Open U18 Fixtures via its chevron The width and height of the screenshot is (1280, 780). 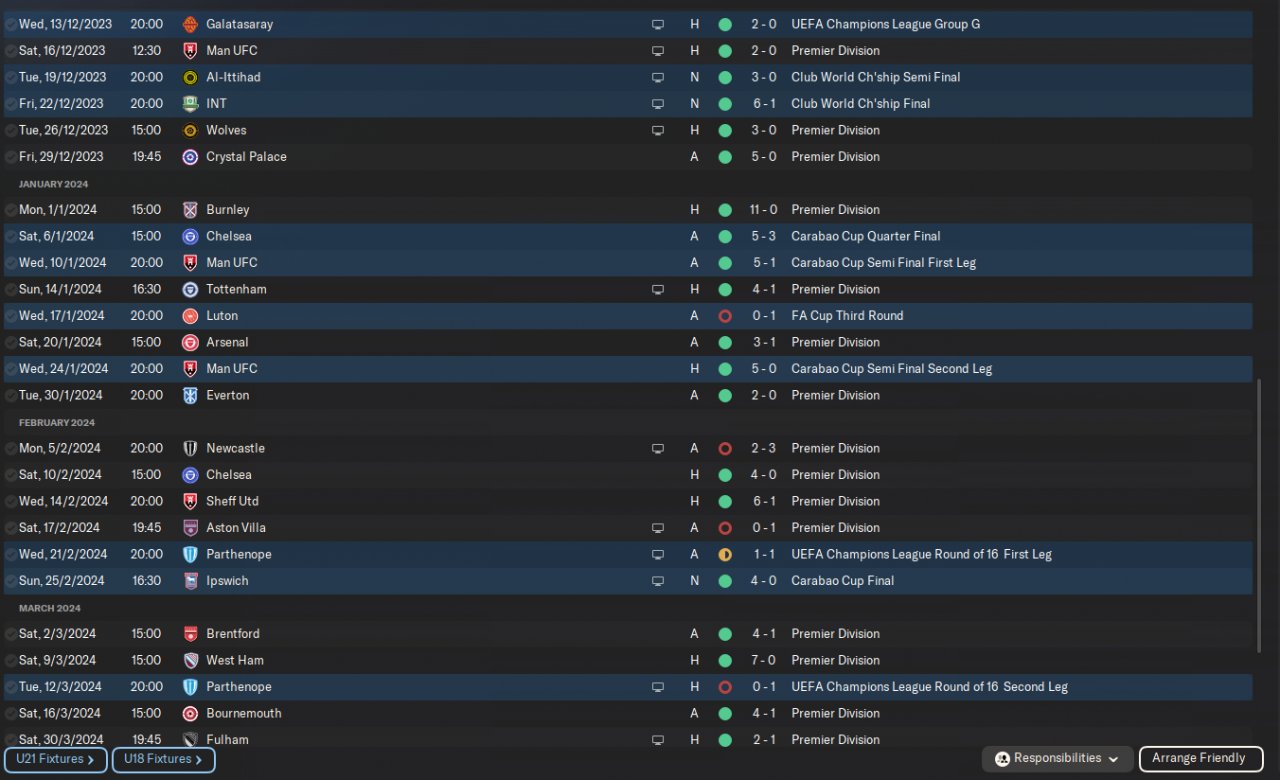tap(198, 760)
